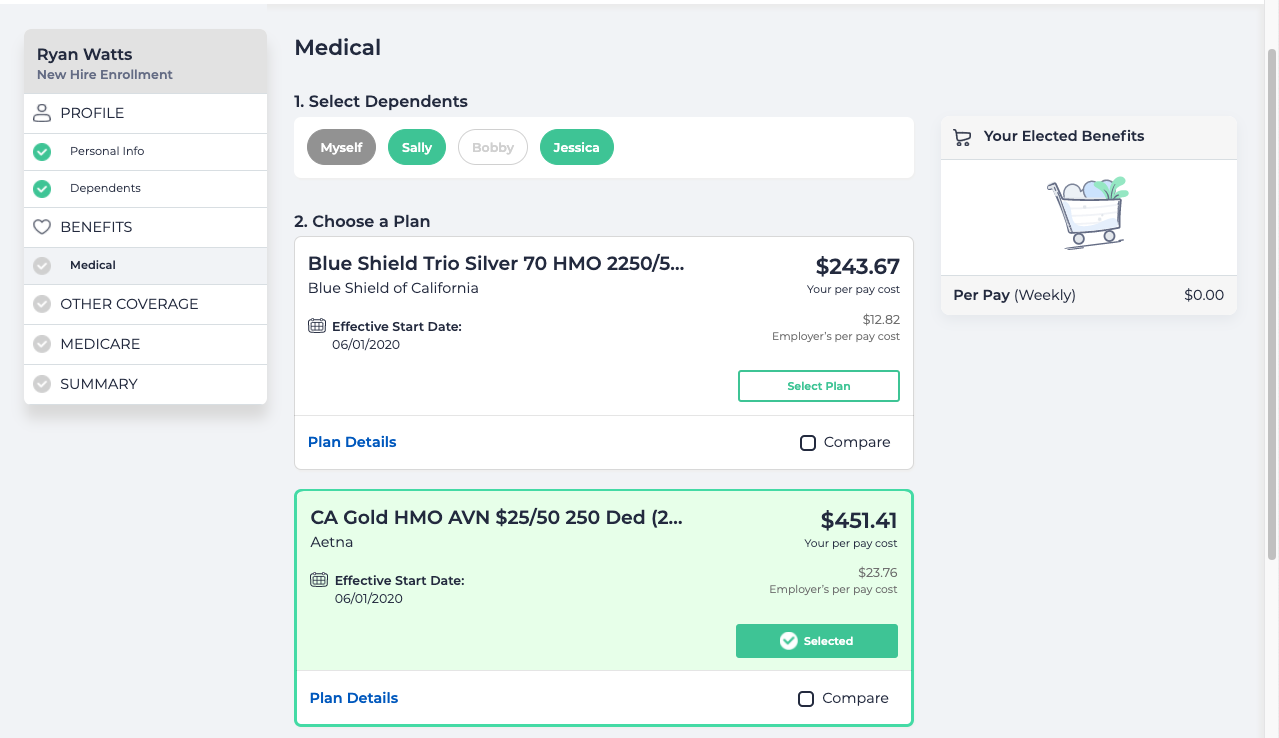
Task: View Plan Details for Aetna Gold HMO
Action: [x=354, y=698]
